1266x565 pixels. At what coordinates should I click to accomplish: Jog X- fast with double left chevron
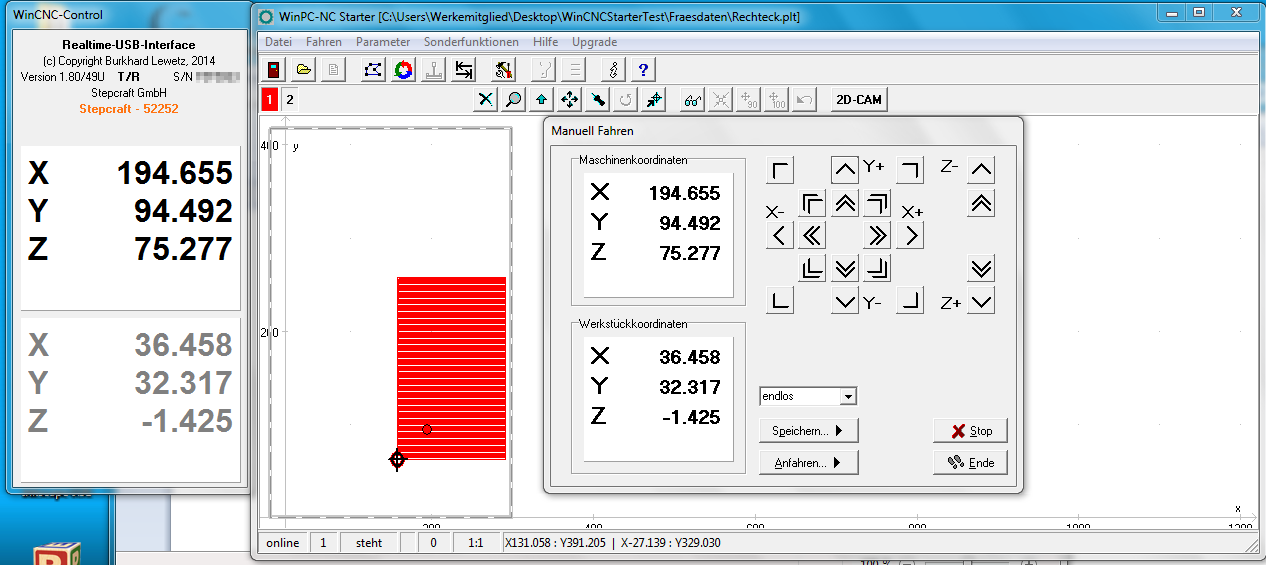tap(812, 236)
